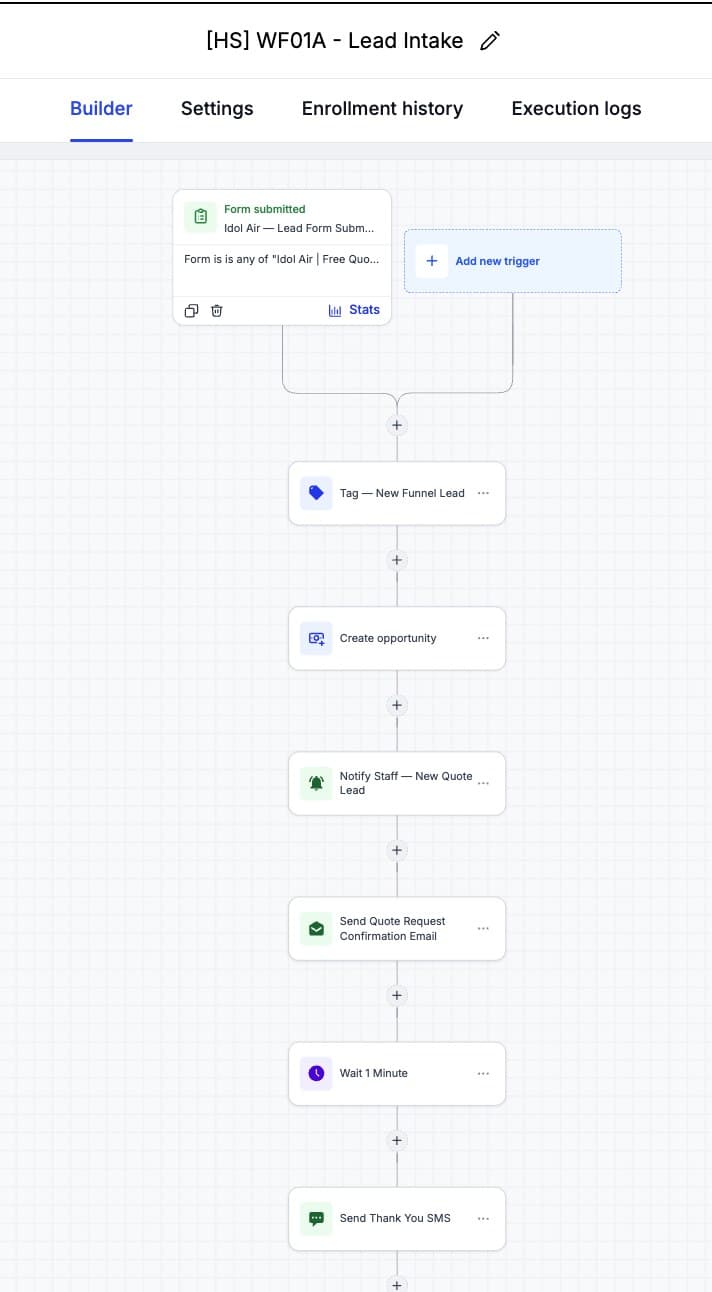This screenshot has height=1292, width=712.
Task: Open the Settings tab
Action: [217, 109]
